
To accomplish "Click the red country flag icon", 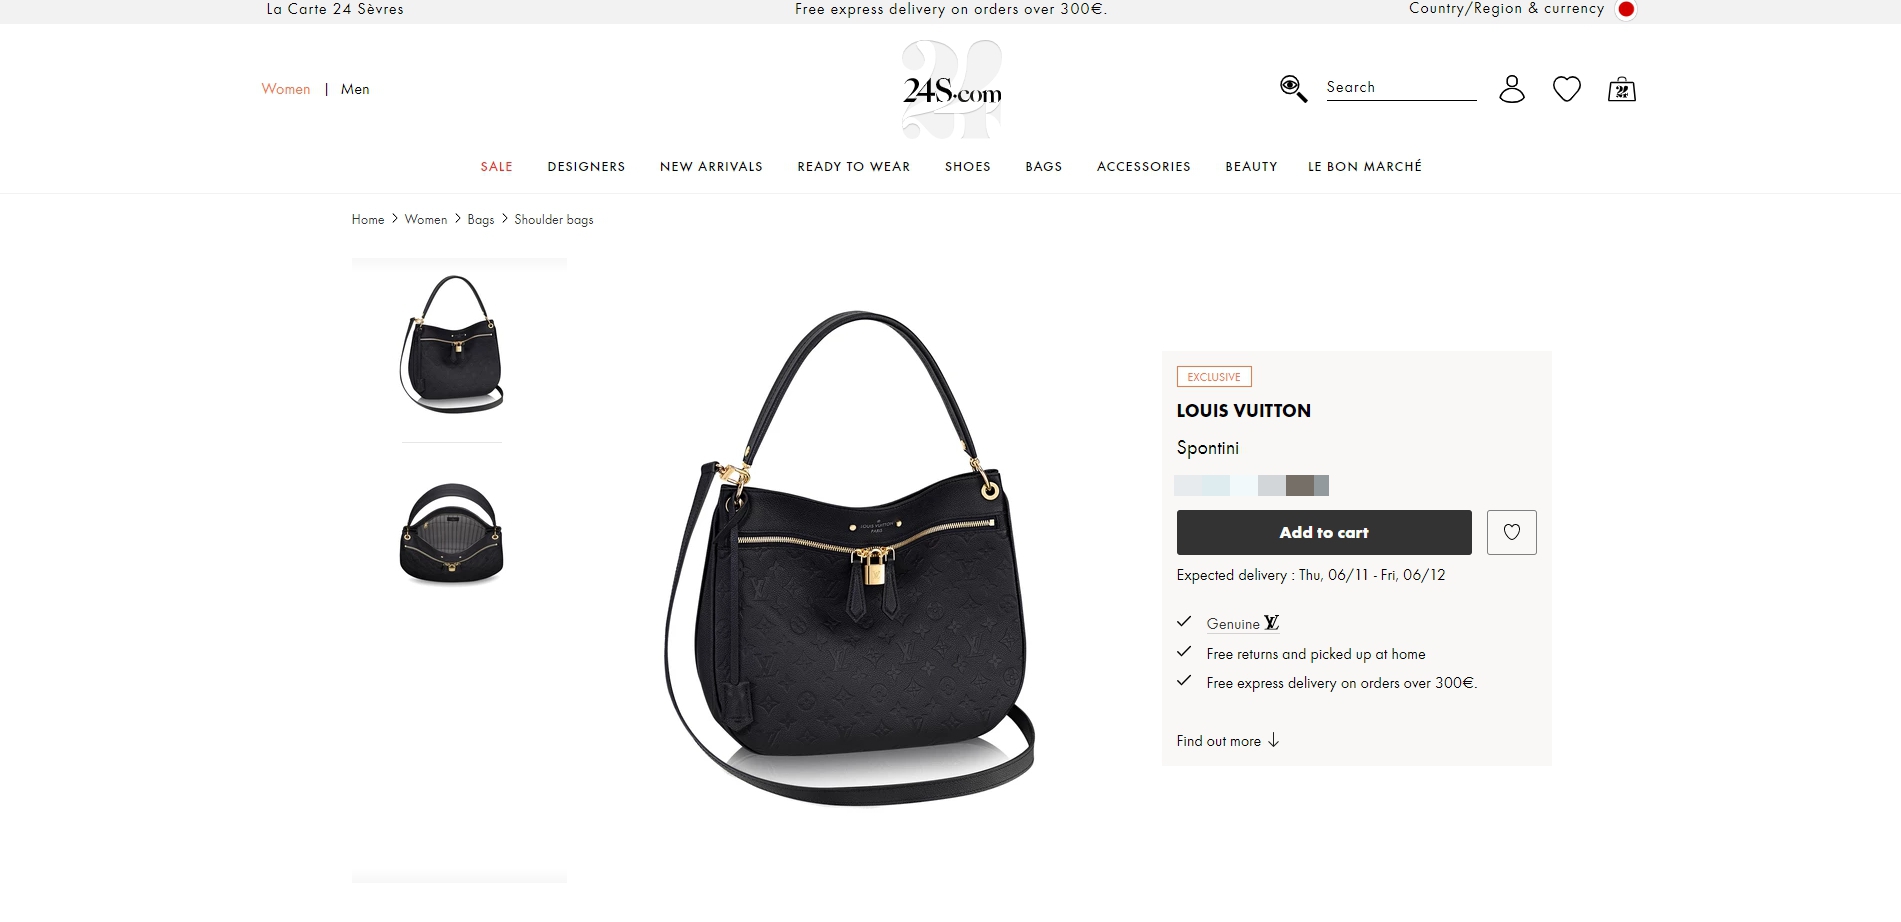I will pyautogui.click(x=1626, y=9).
